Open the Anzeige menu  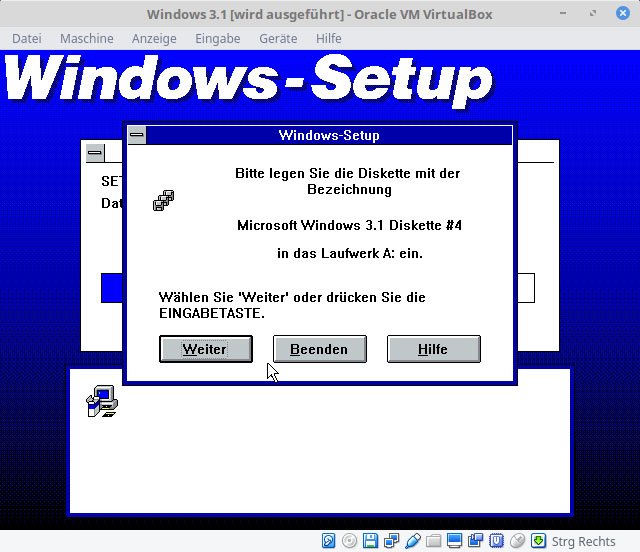point(154,38)
